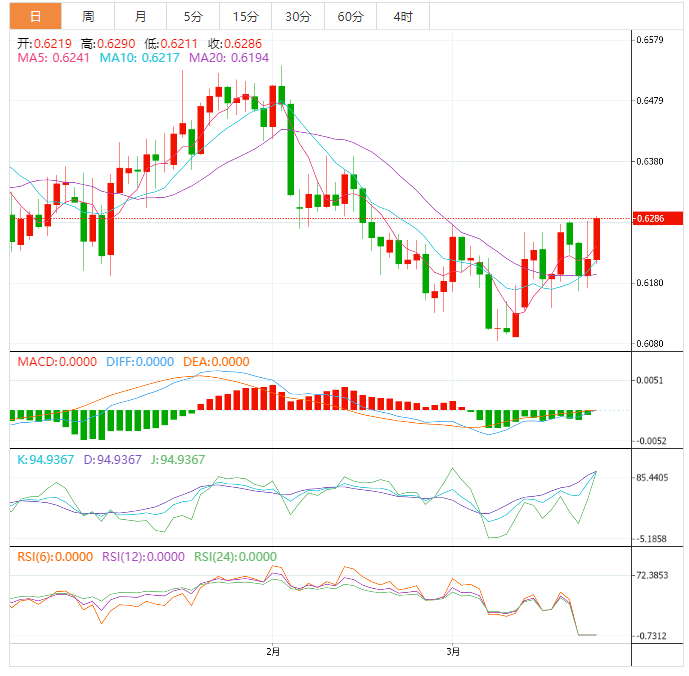
Task: Click the MA5 indicator value label
Action: [53, 59]
